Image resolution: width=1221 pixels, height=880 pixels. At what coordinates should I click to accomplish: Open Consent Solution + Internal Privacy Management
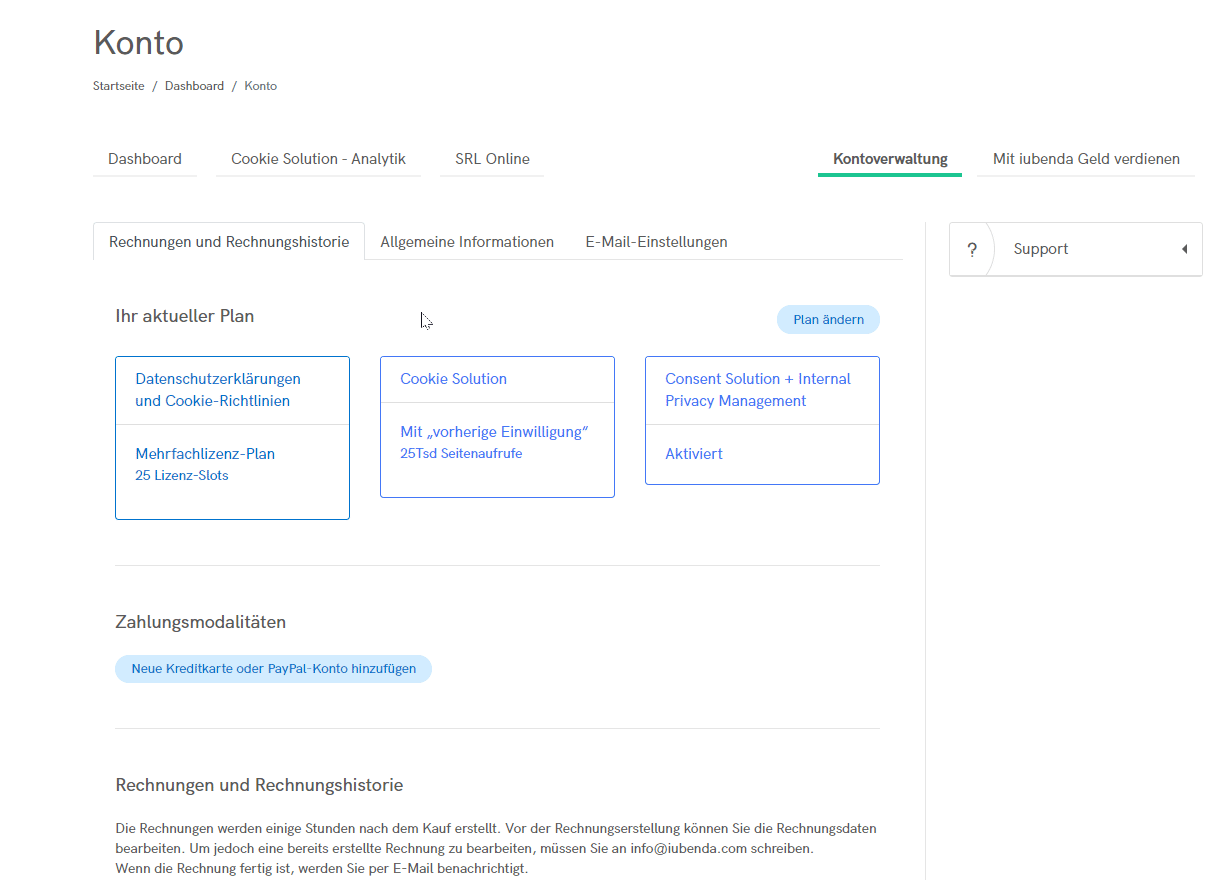pyautogui.click(x=757, y=390)
